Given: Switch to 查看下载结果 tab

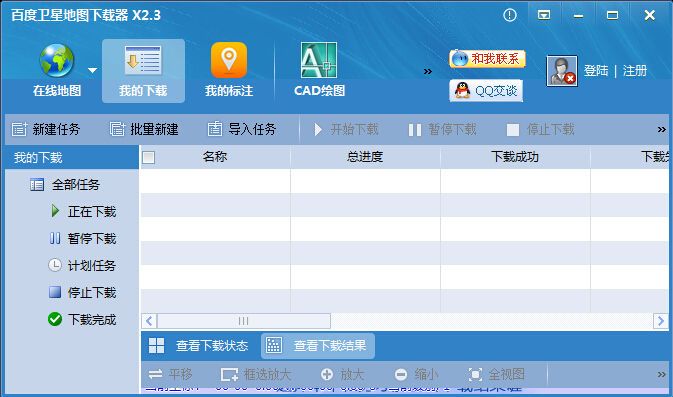Looking at the screenshot, I should (x=318, y=345).
